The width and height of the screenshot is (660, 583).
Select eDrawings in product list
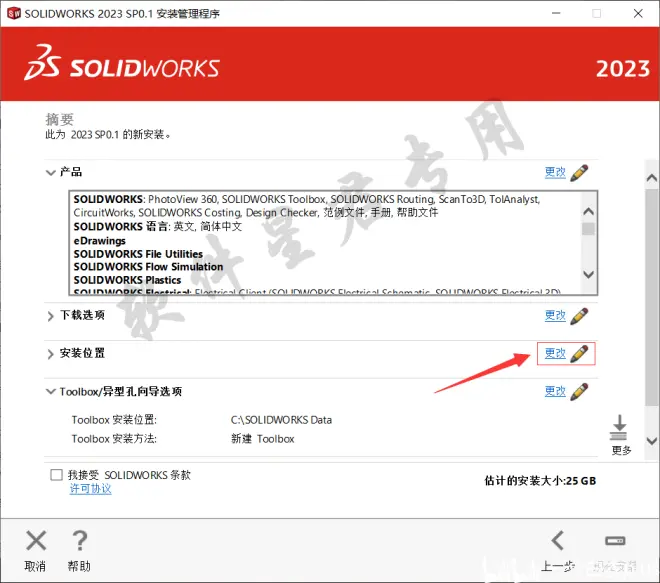(99, 241)
